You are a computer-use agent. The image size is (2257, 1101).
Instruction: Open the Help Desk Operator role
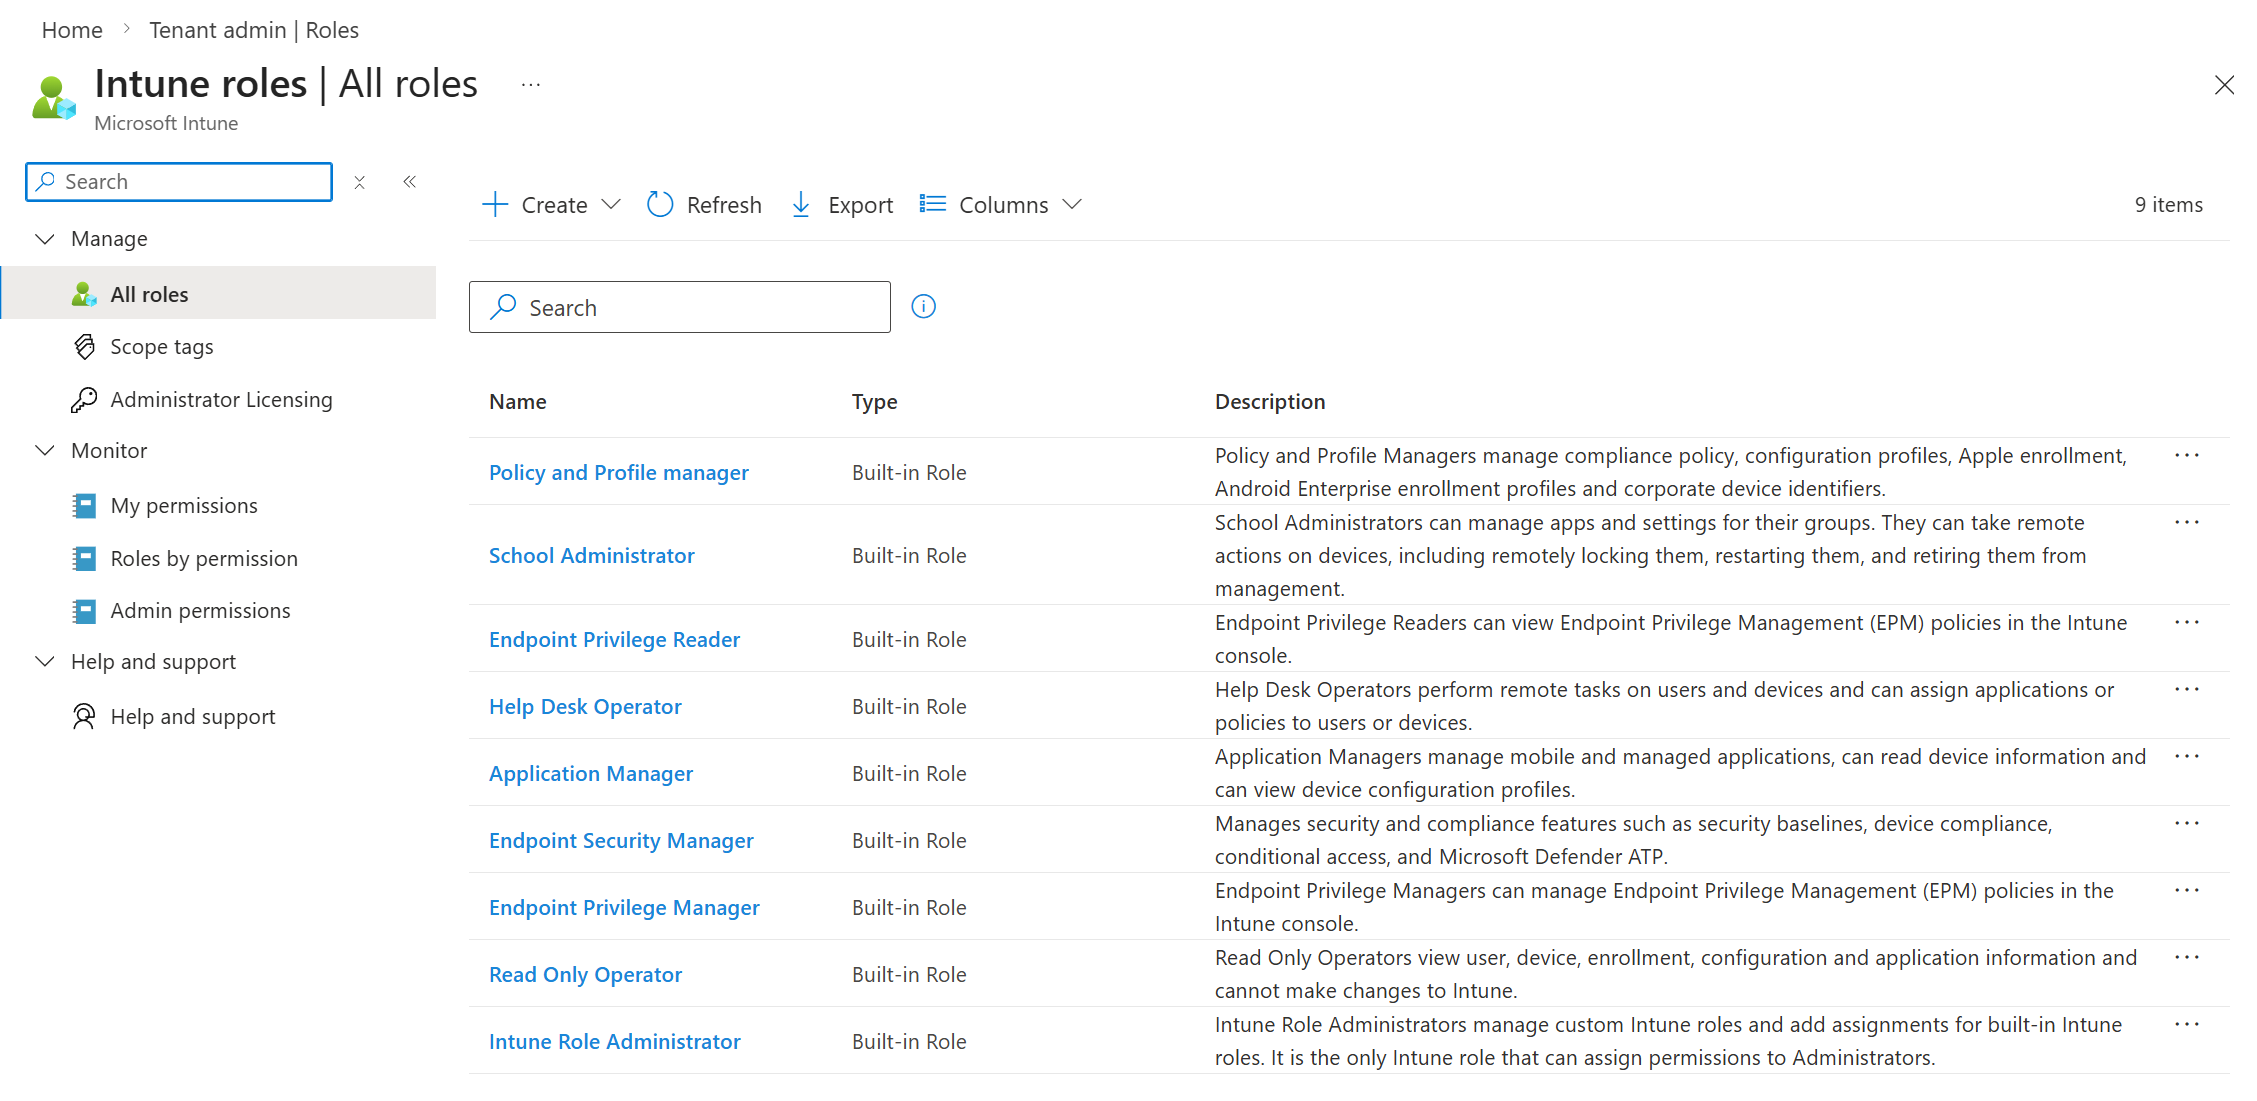585,706
